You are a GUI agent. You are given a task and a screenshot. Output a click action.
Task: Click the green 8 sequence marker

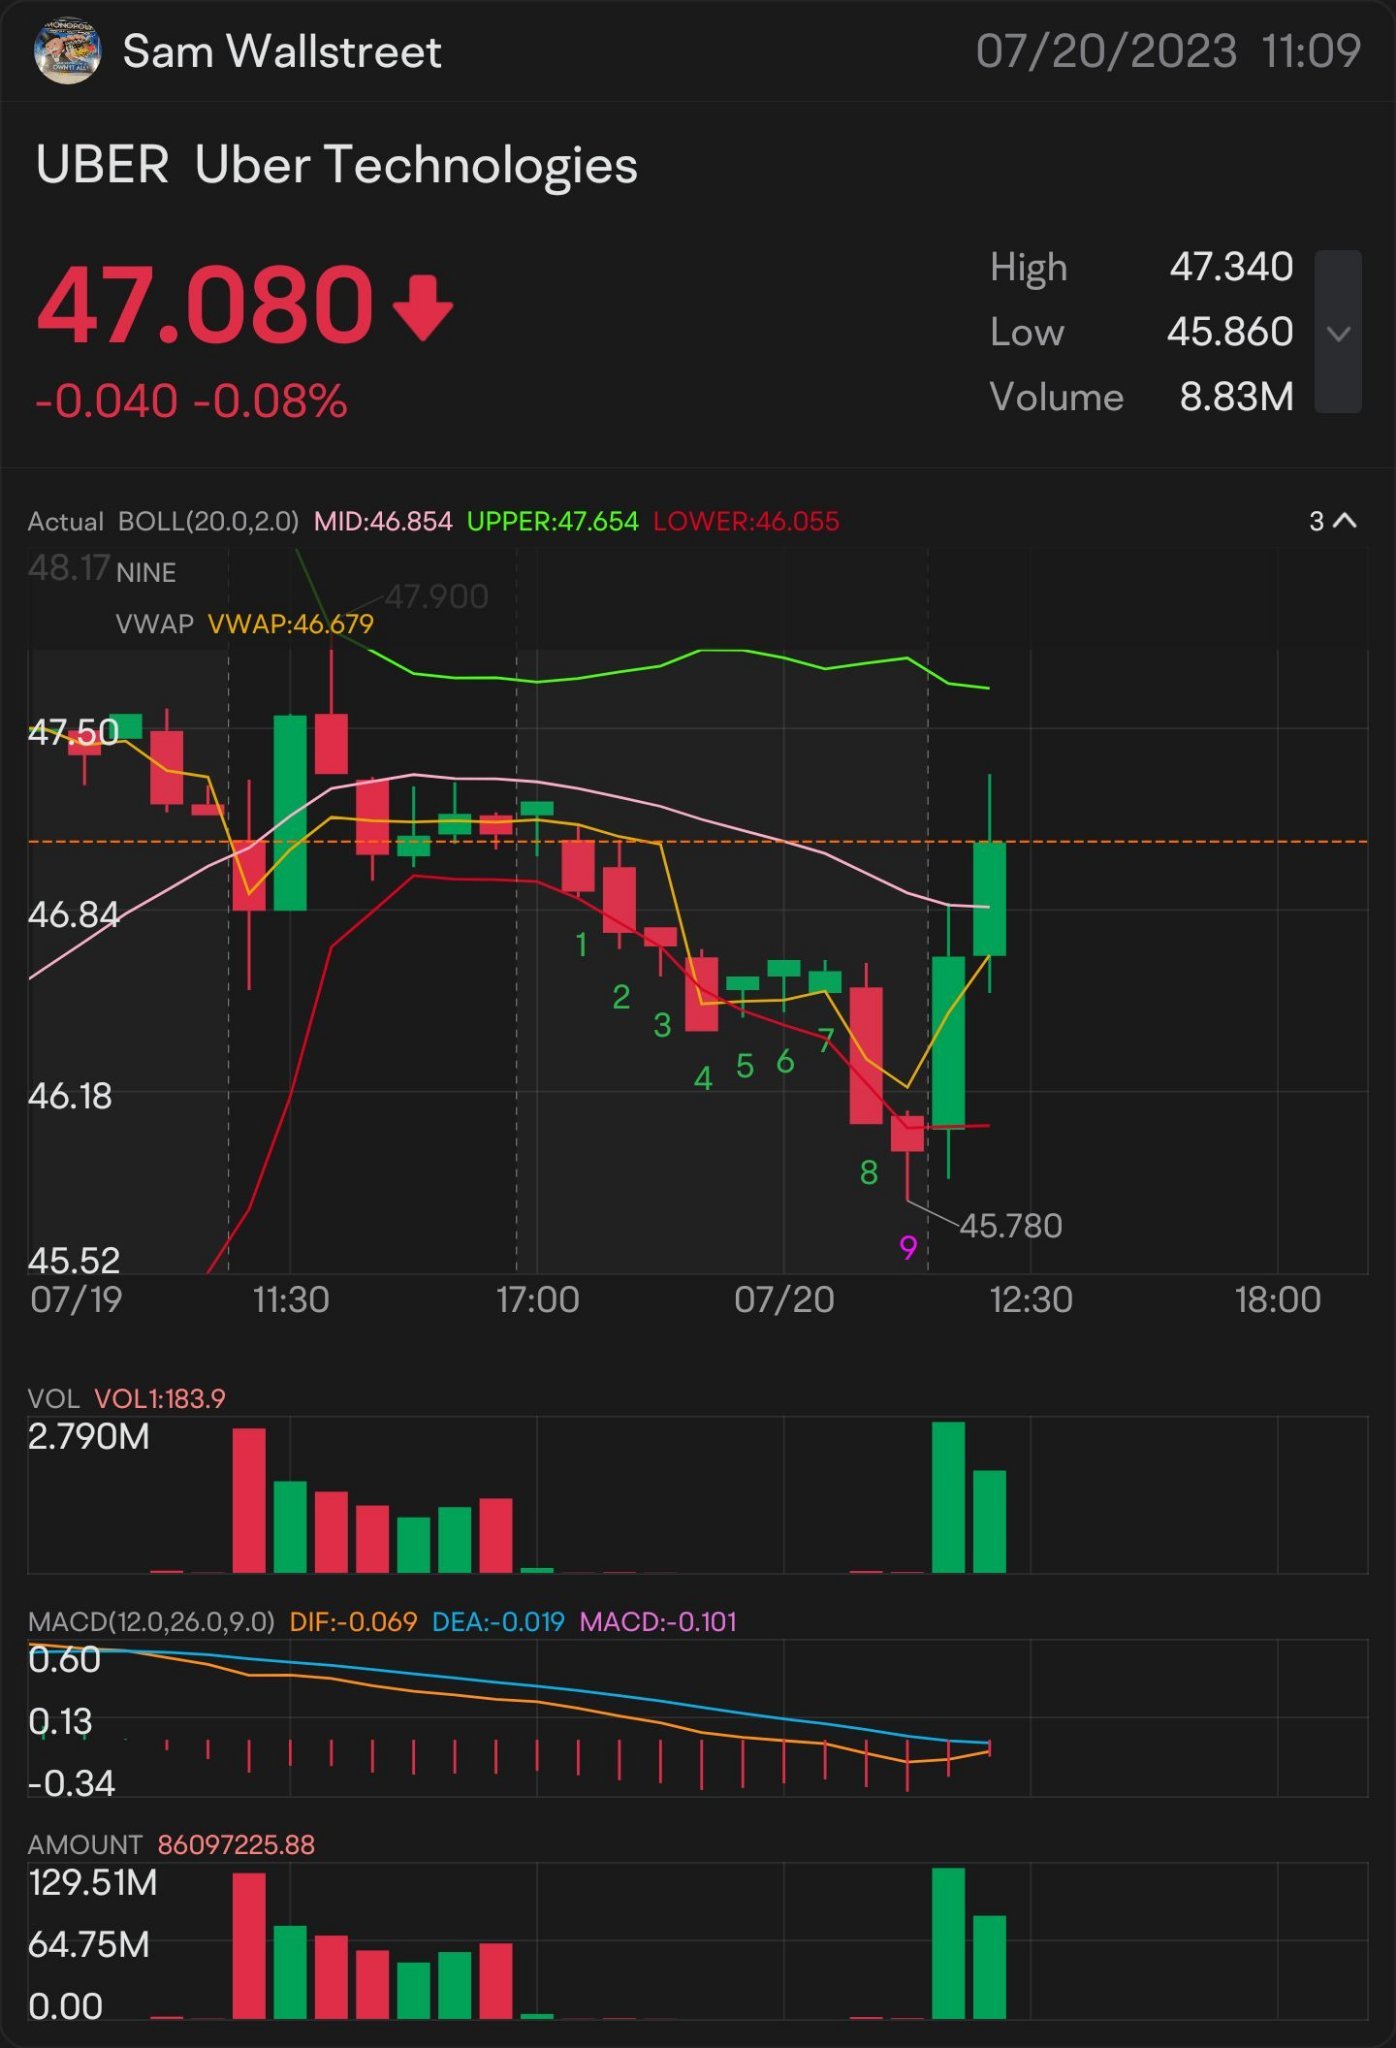click(x=869, y=1172)
